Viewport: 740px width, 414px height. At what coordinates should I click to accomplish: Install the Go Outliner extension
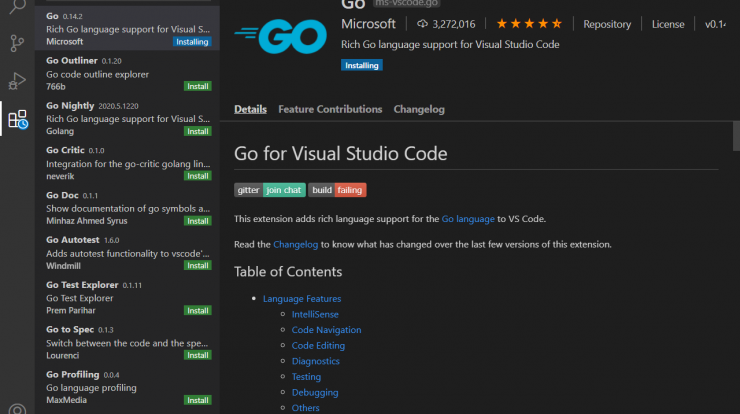[198, 86]
